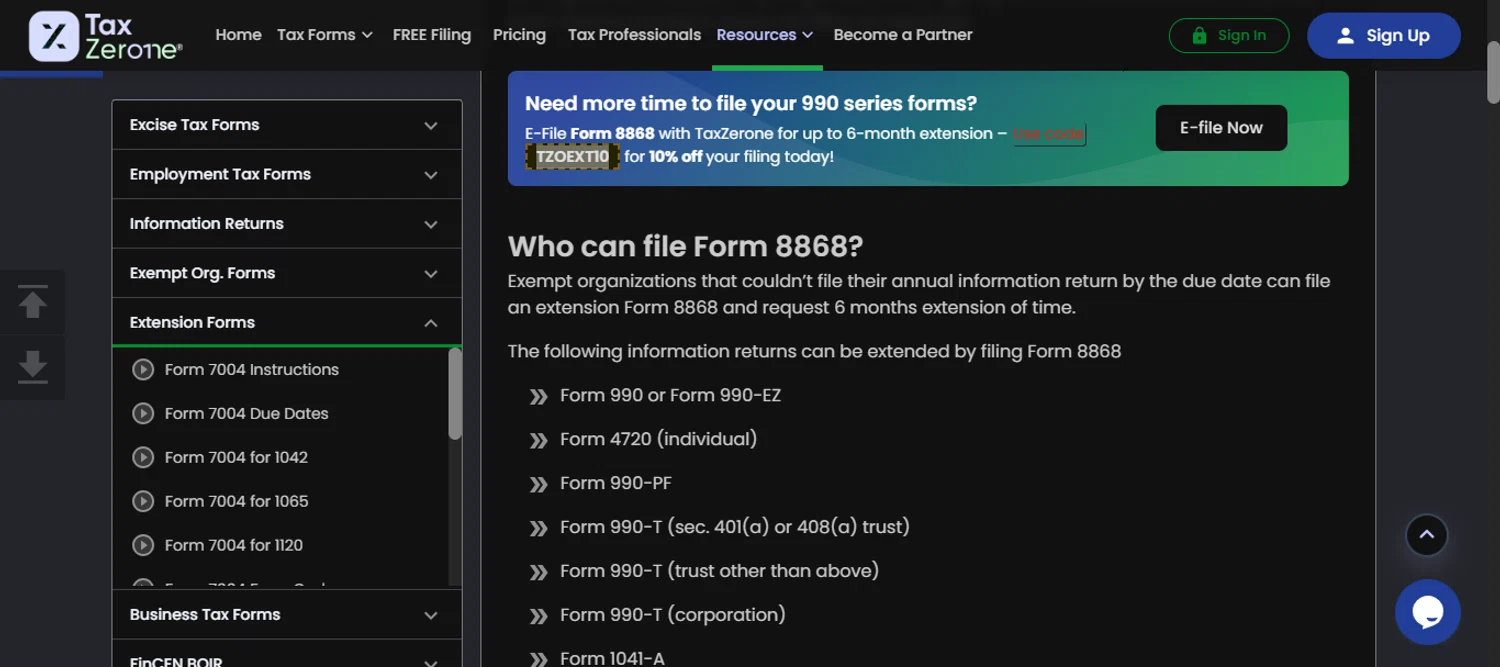Open Form 7004 Due Dates link
Screen dimensions: 1500x667
tap(246, 413)
